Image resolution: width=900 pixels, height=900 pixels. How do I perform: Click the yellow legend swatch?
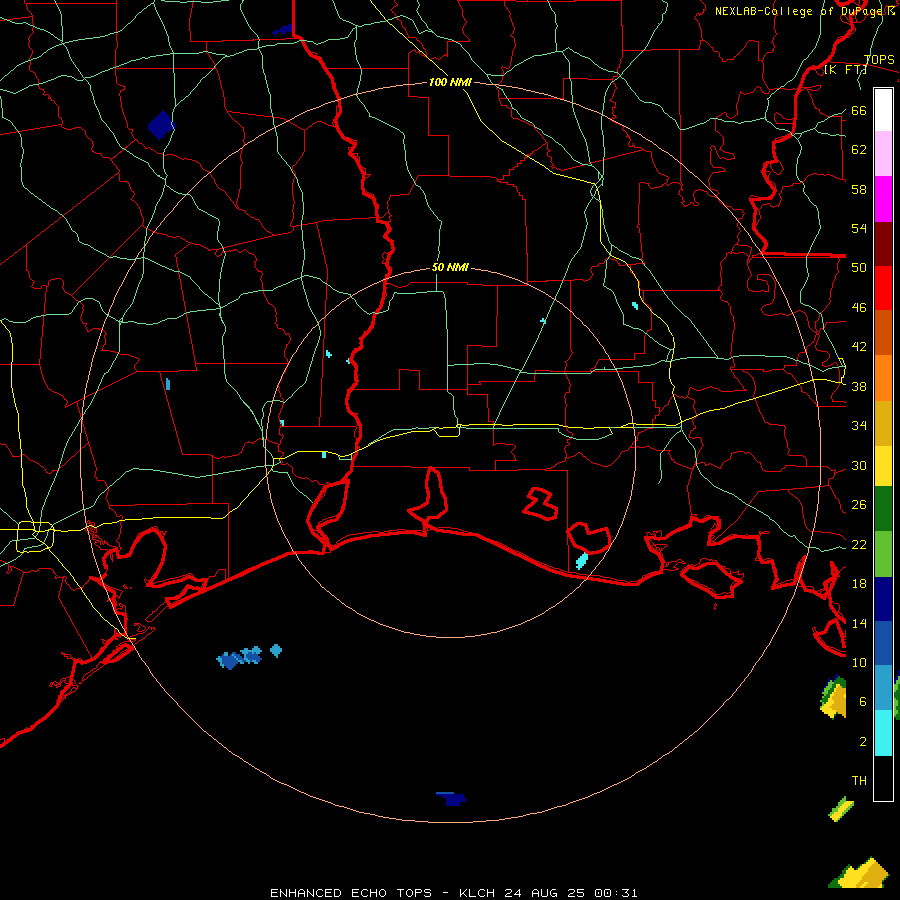point(883,466)
